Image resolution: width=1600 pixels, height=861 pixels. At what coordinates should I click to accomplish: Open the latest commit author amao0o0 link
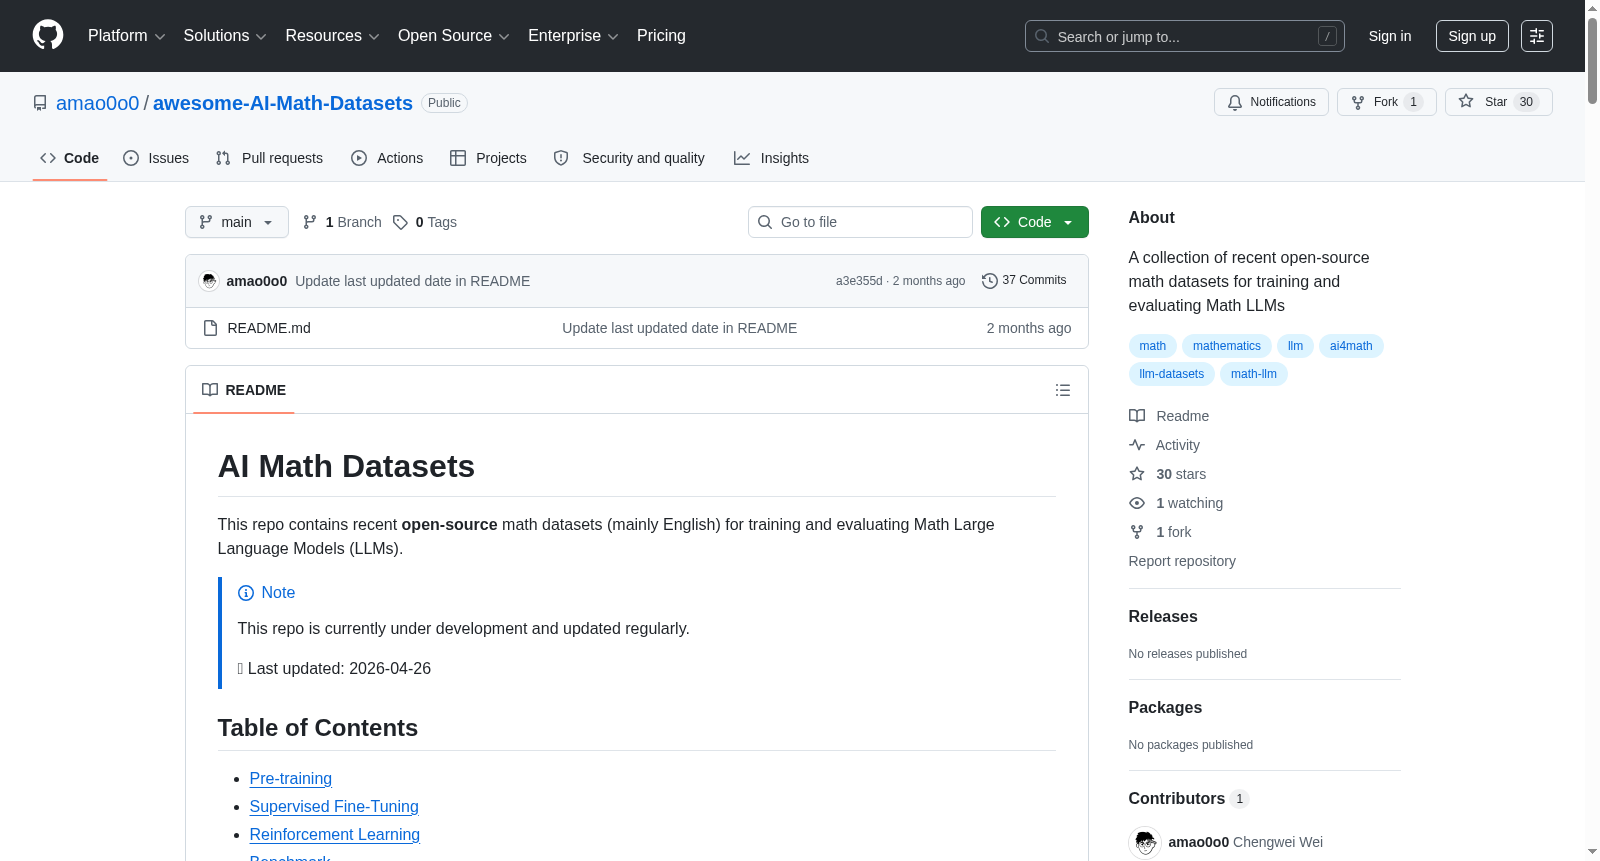pos(257,281)
